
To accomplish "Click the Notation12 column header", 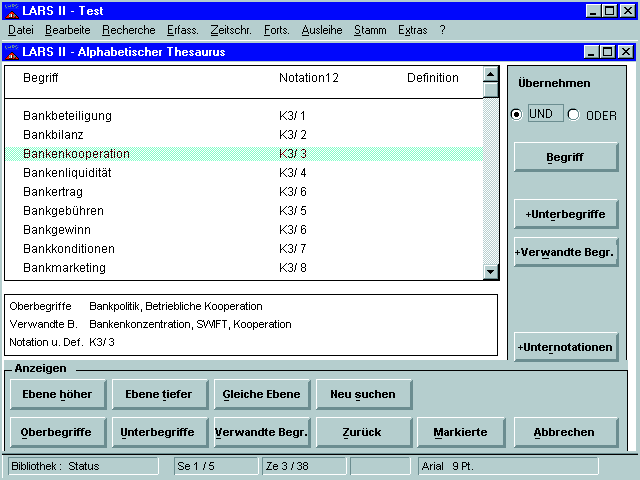I will point(309,78).
